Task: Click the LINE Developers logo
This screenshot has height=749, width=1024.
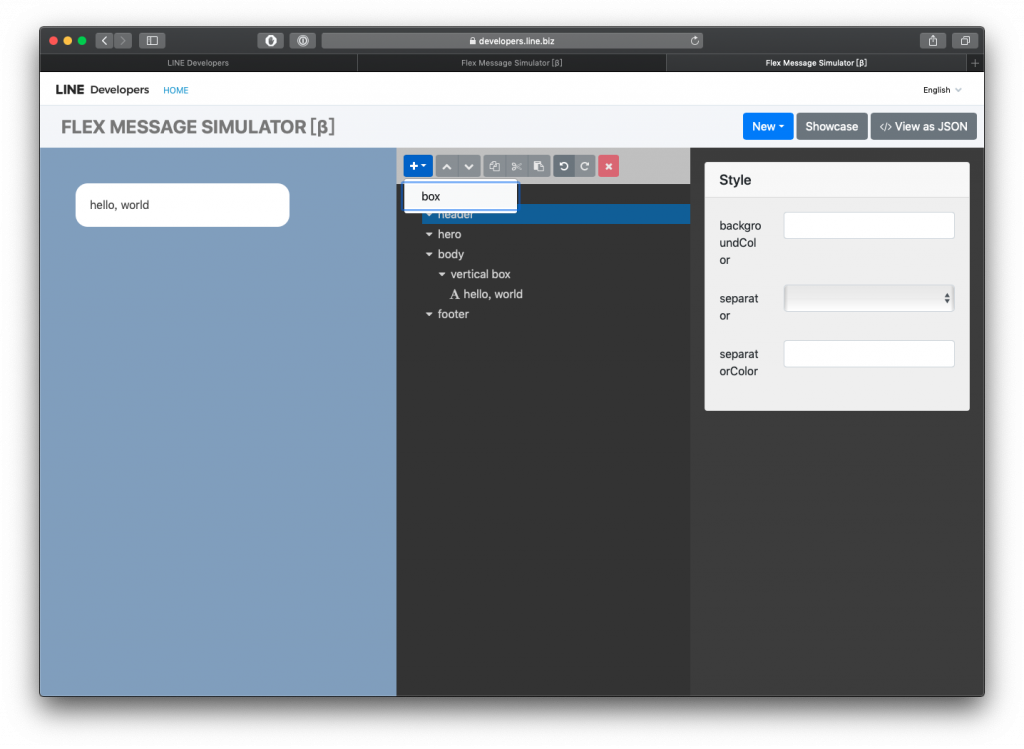Action: [x=102, y=89]
